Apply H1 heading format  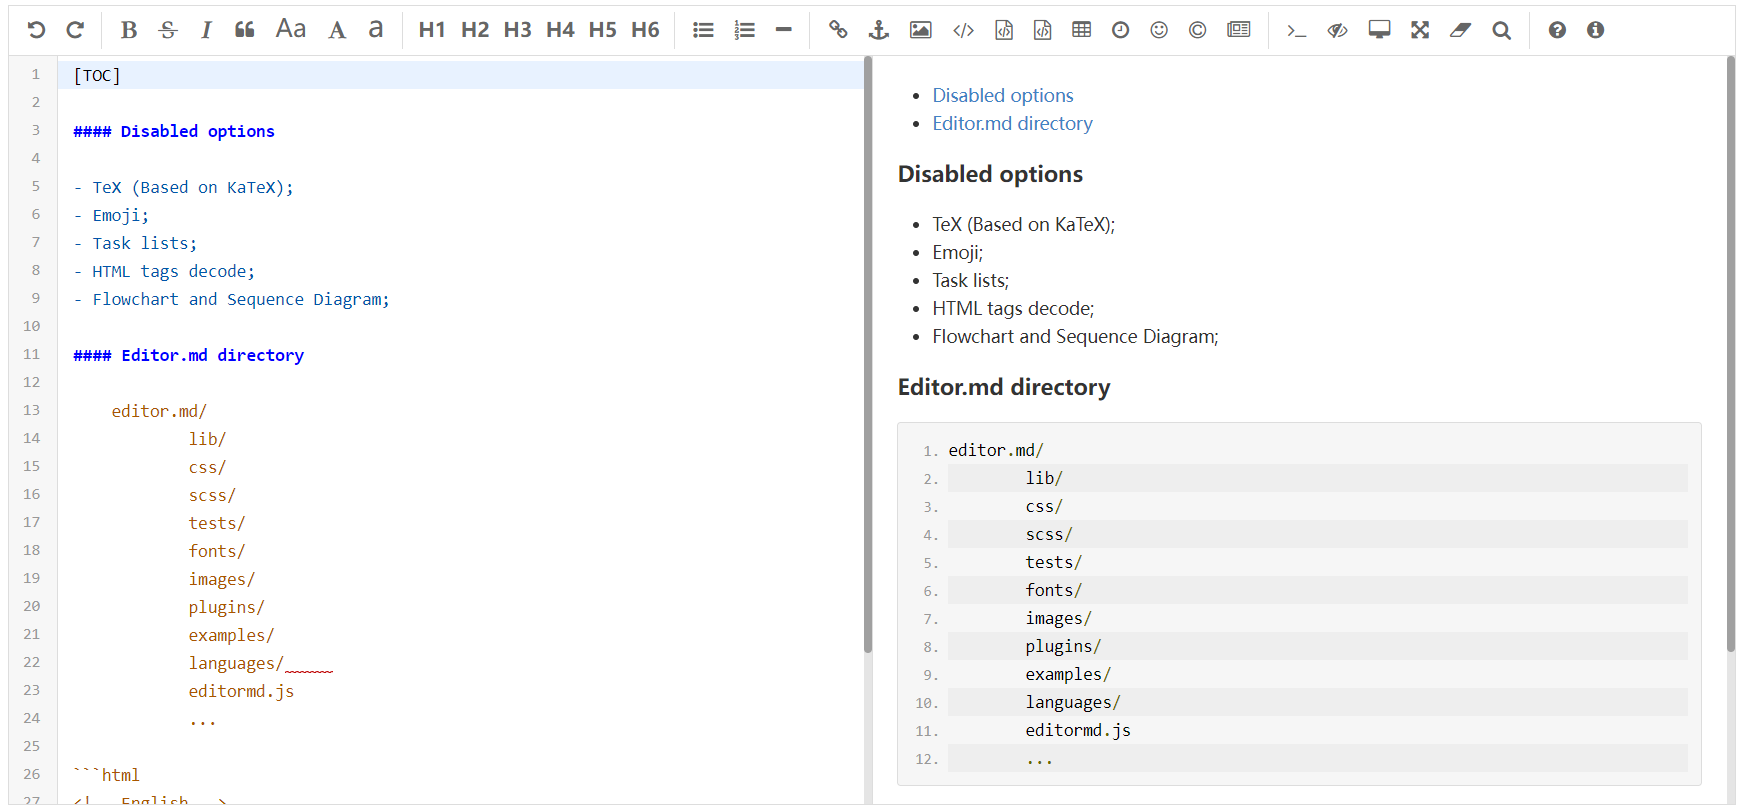pos(432,30)
